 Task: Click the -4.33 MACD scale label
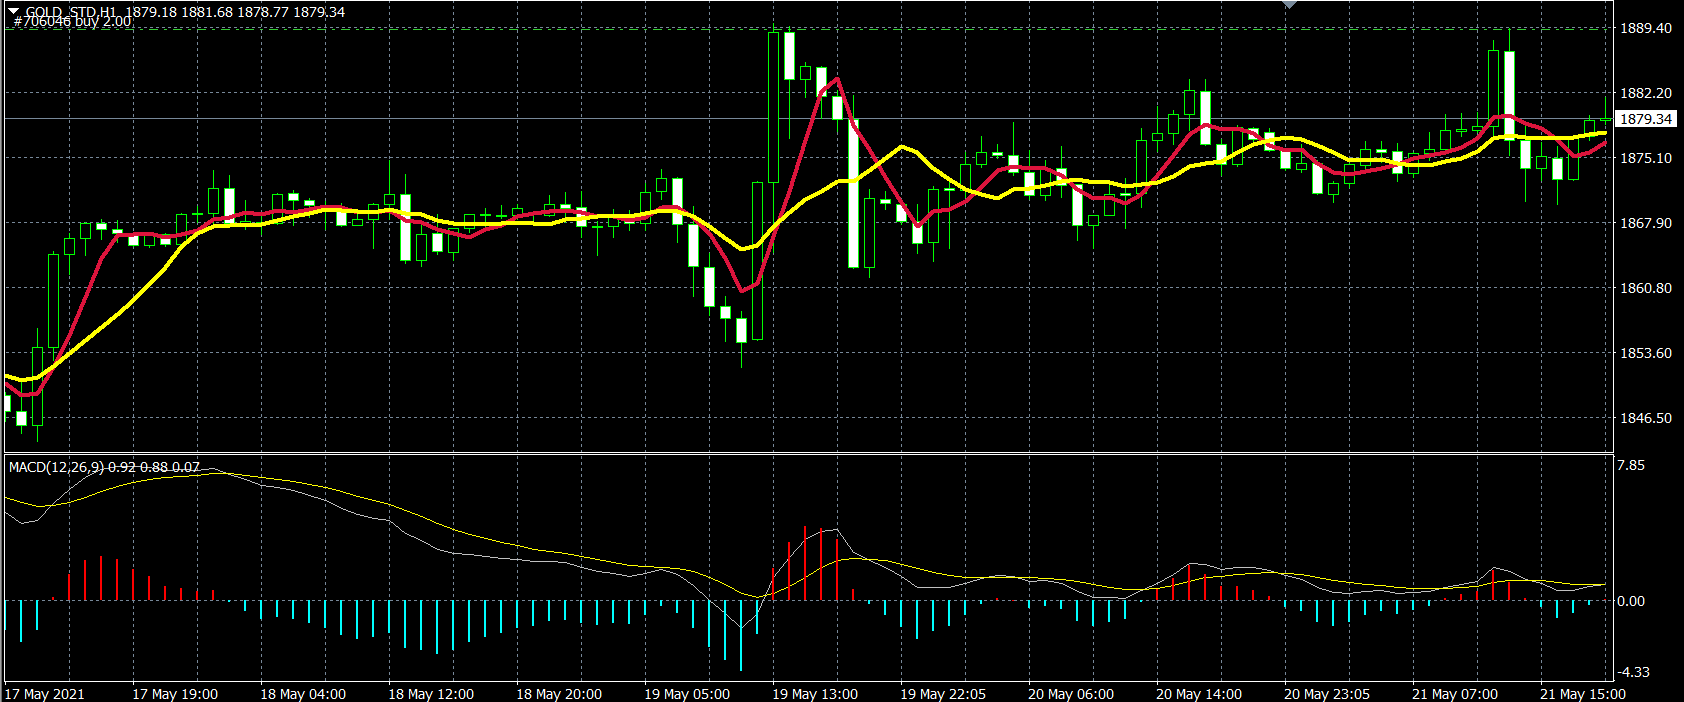point(1633,672)
